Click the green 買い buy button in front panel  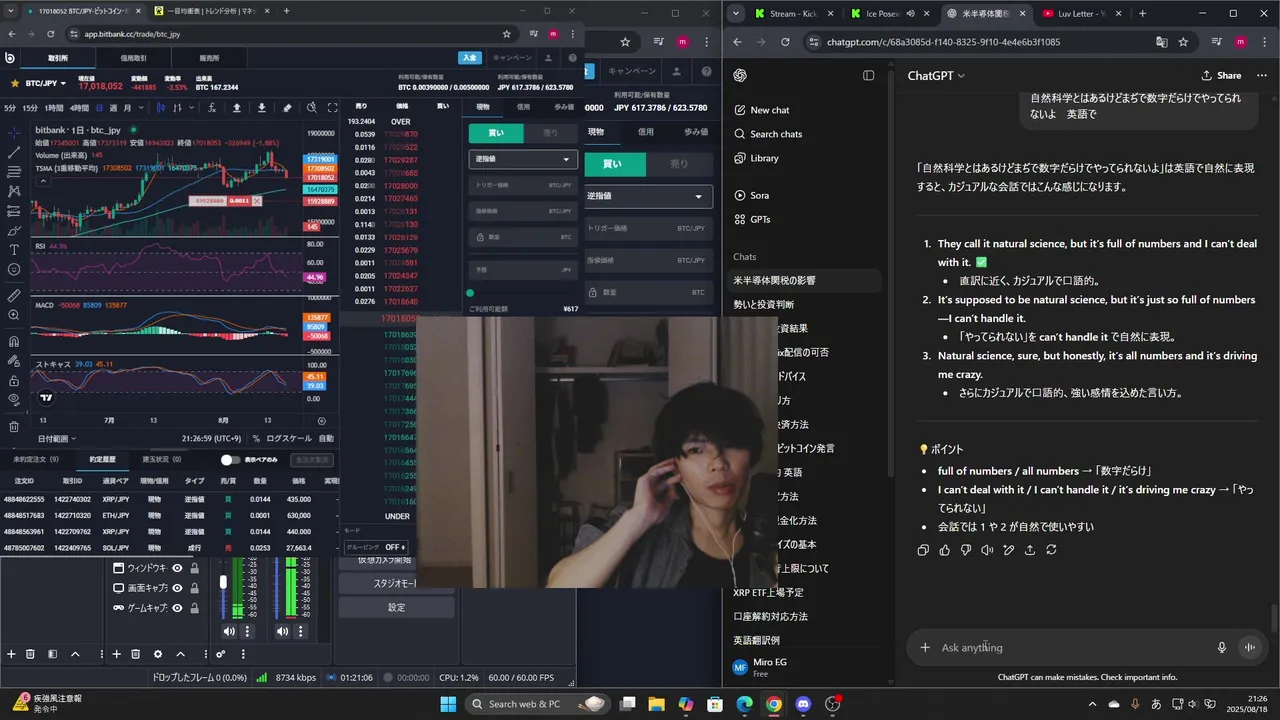click(496, 132)
